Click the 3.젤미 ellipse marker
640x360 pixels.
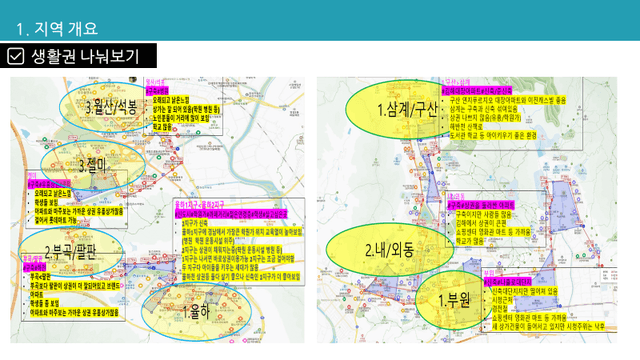(x=93, y=165)
